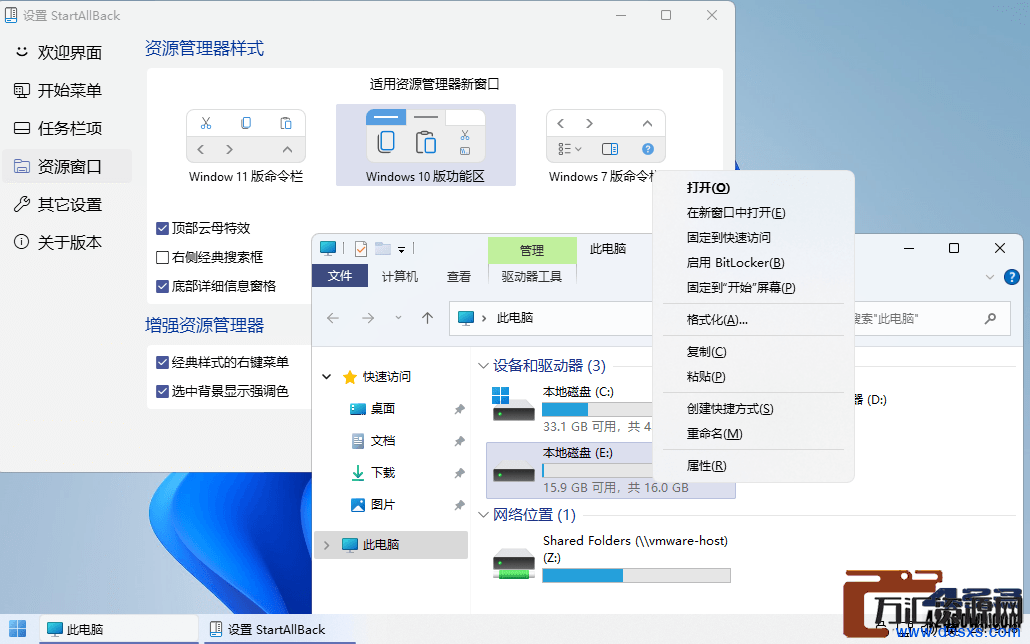Open 欢迎界面 page in StartAllBack sidebar
The image size is (1030, 644).
click(68, 53)
